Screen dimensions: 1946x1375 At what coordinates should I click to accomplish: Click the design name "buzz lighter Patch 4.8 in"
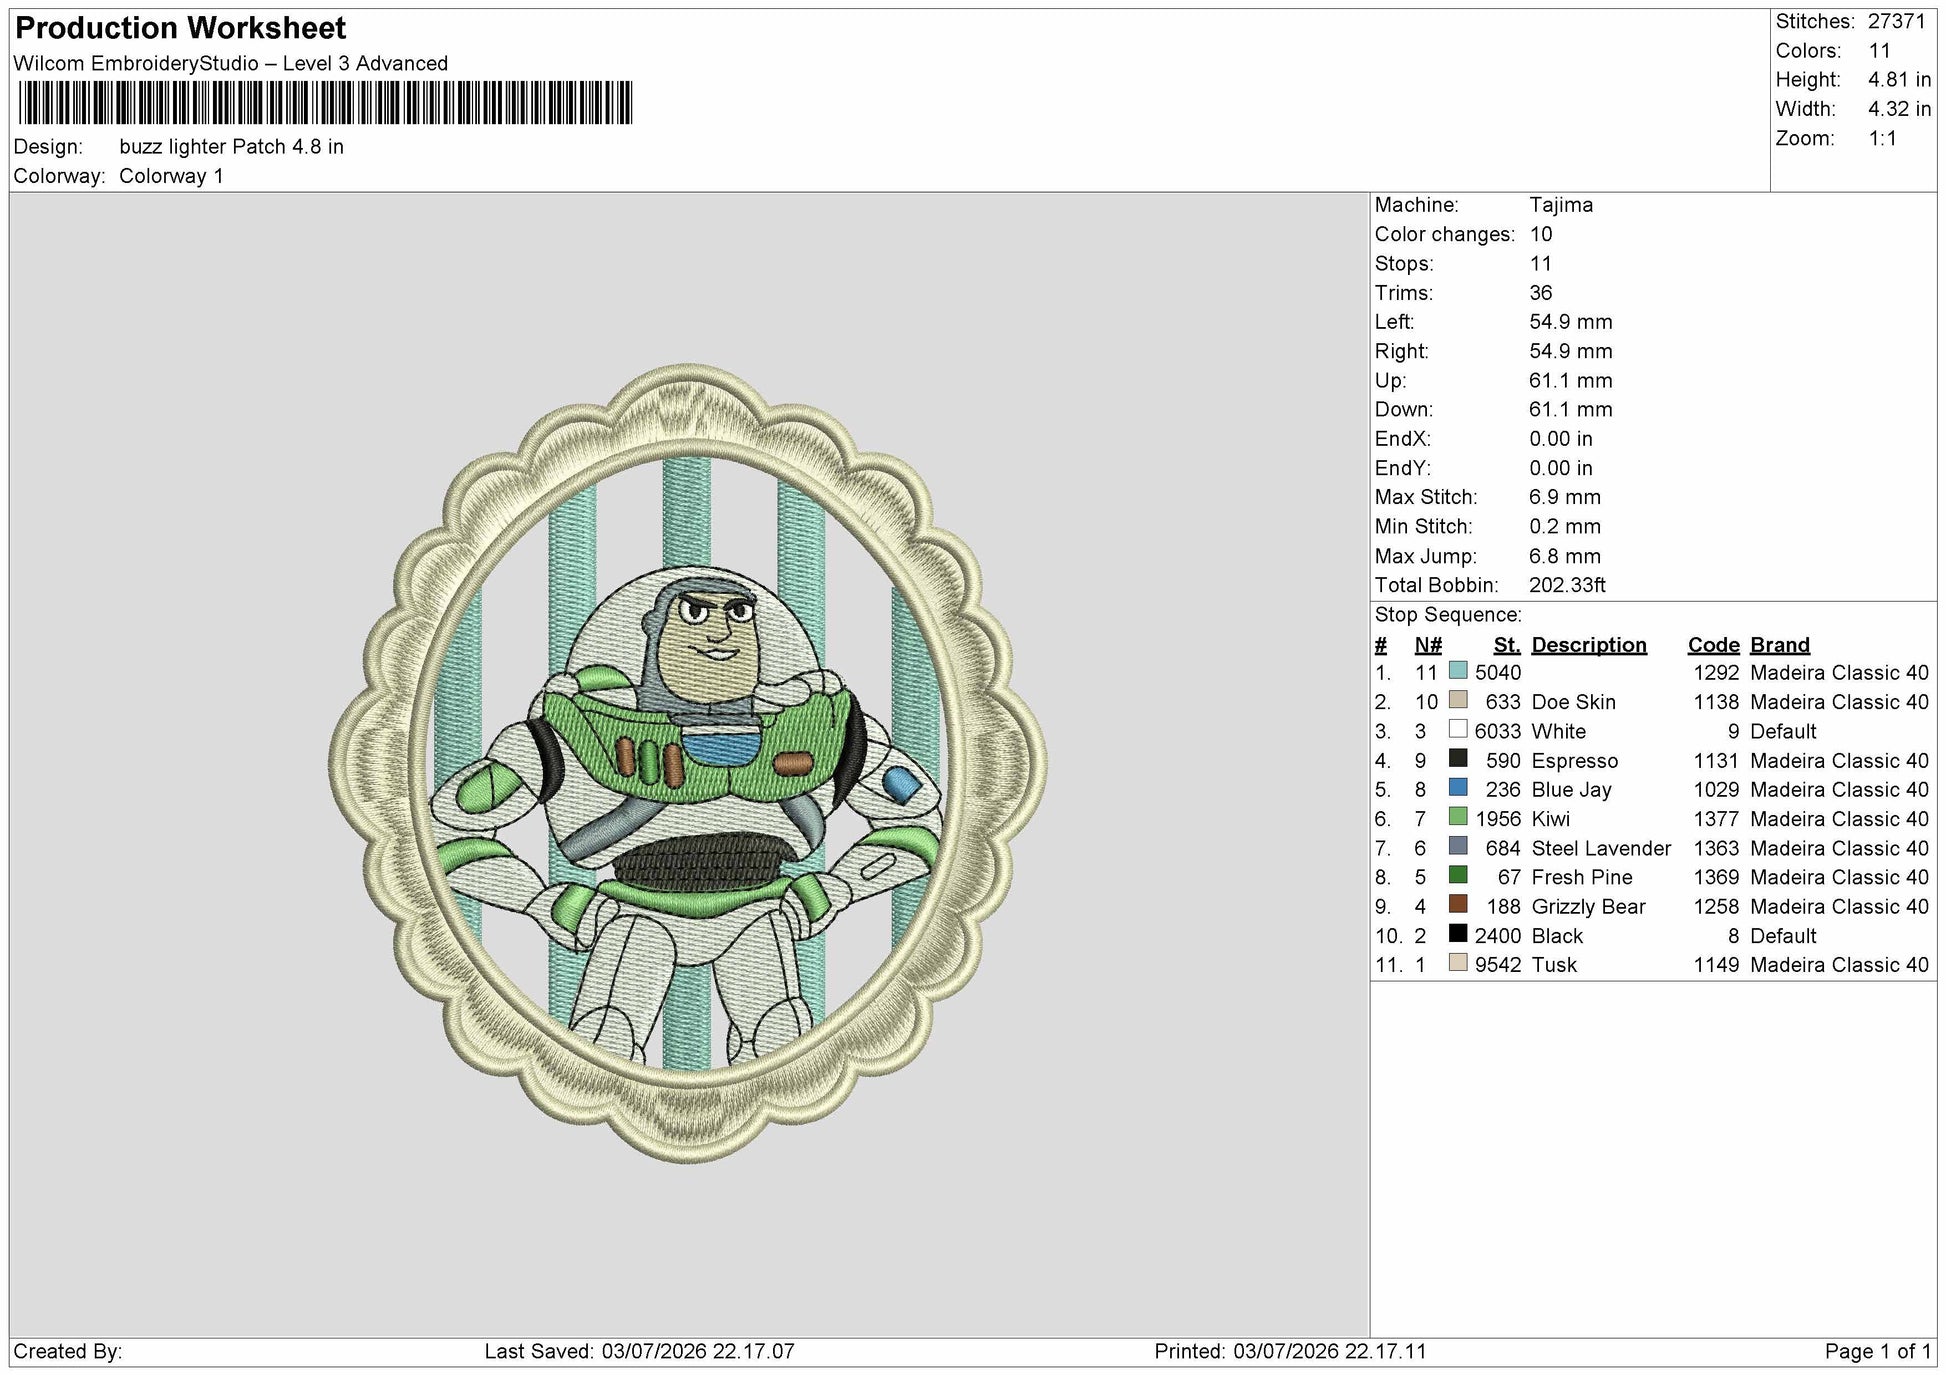click(x=231, y=147)
